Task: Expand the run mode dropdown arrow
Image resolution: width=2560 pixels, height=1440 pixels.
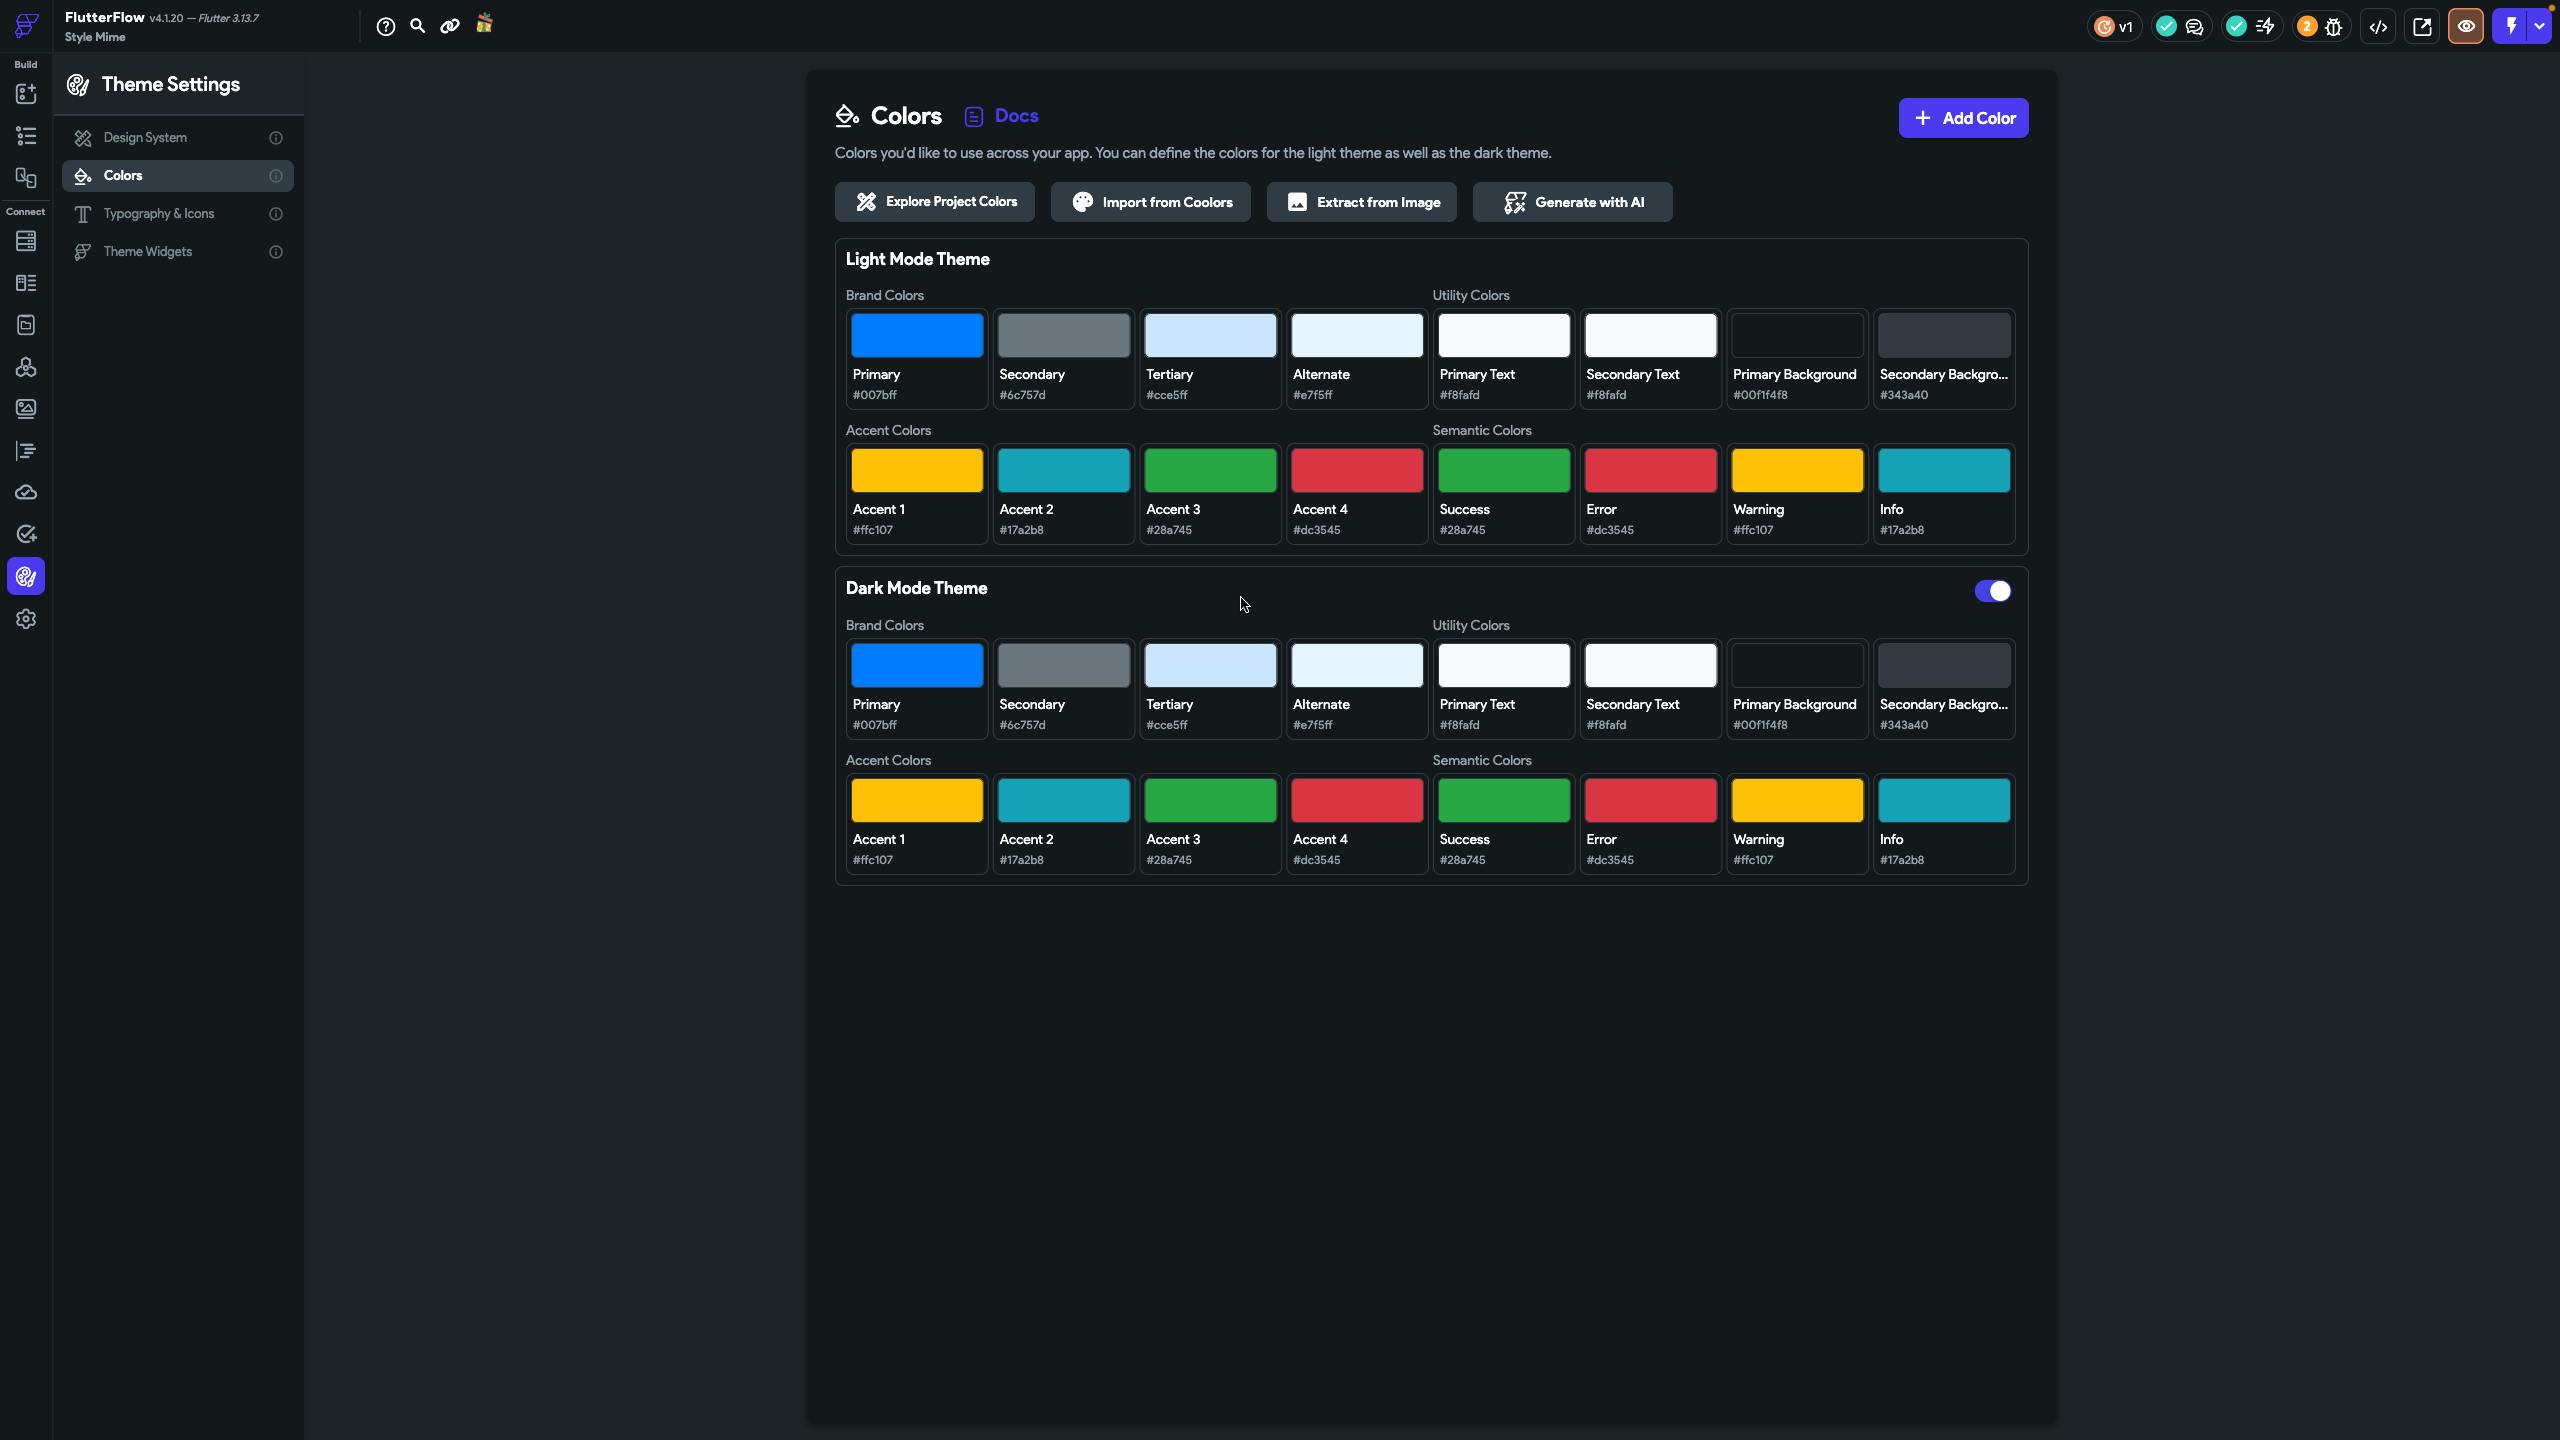Action: pos(2539,27)
